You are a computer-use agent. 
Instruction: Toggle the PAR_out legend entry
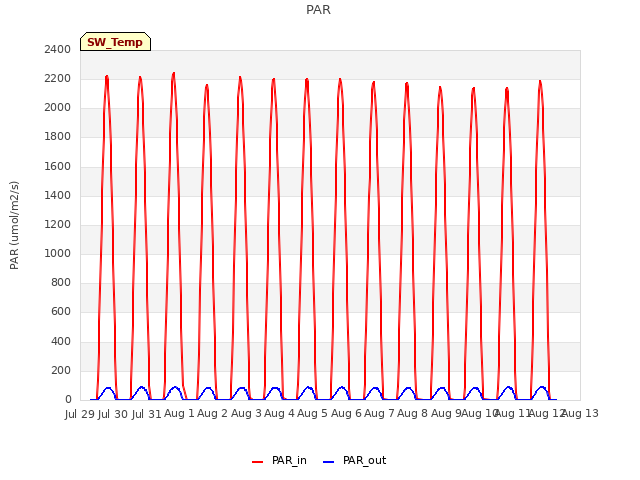point(354,460)
